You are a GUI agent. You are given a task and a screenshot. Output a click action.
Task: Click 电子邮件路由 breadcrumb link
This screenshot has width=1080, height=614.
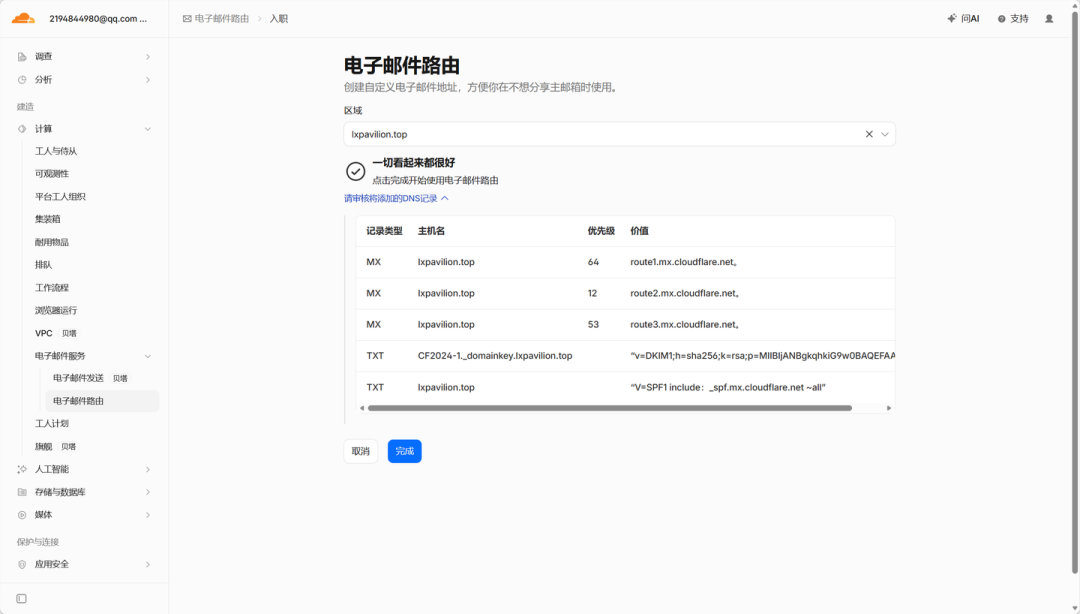(222, 19)
